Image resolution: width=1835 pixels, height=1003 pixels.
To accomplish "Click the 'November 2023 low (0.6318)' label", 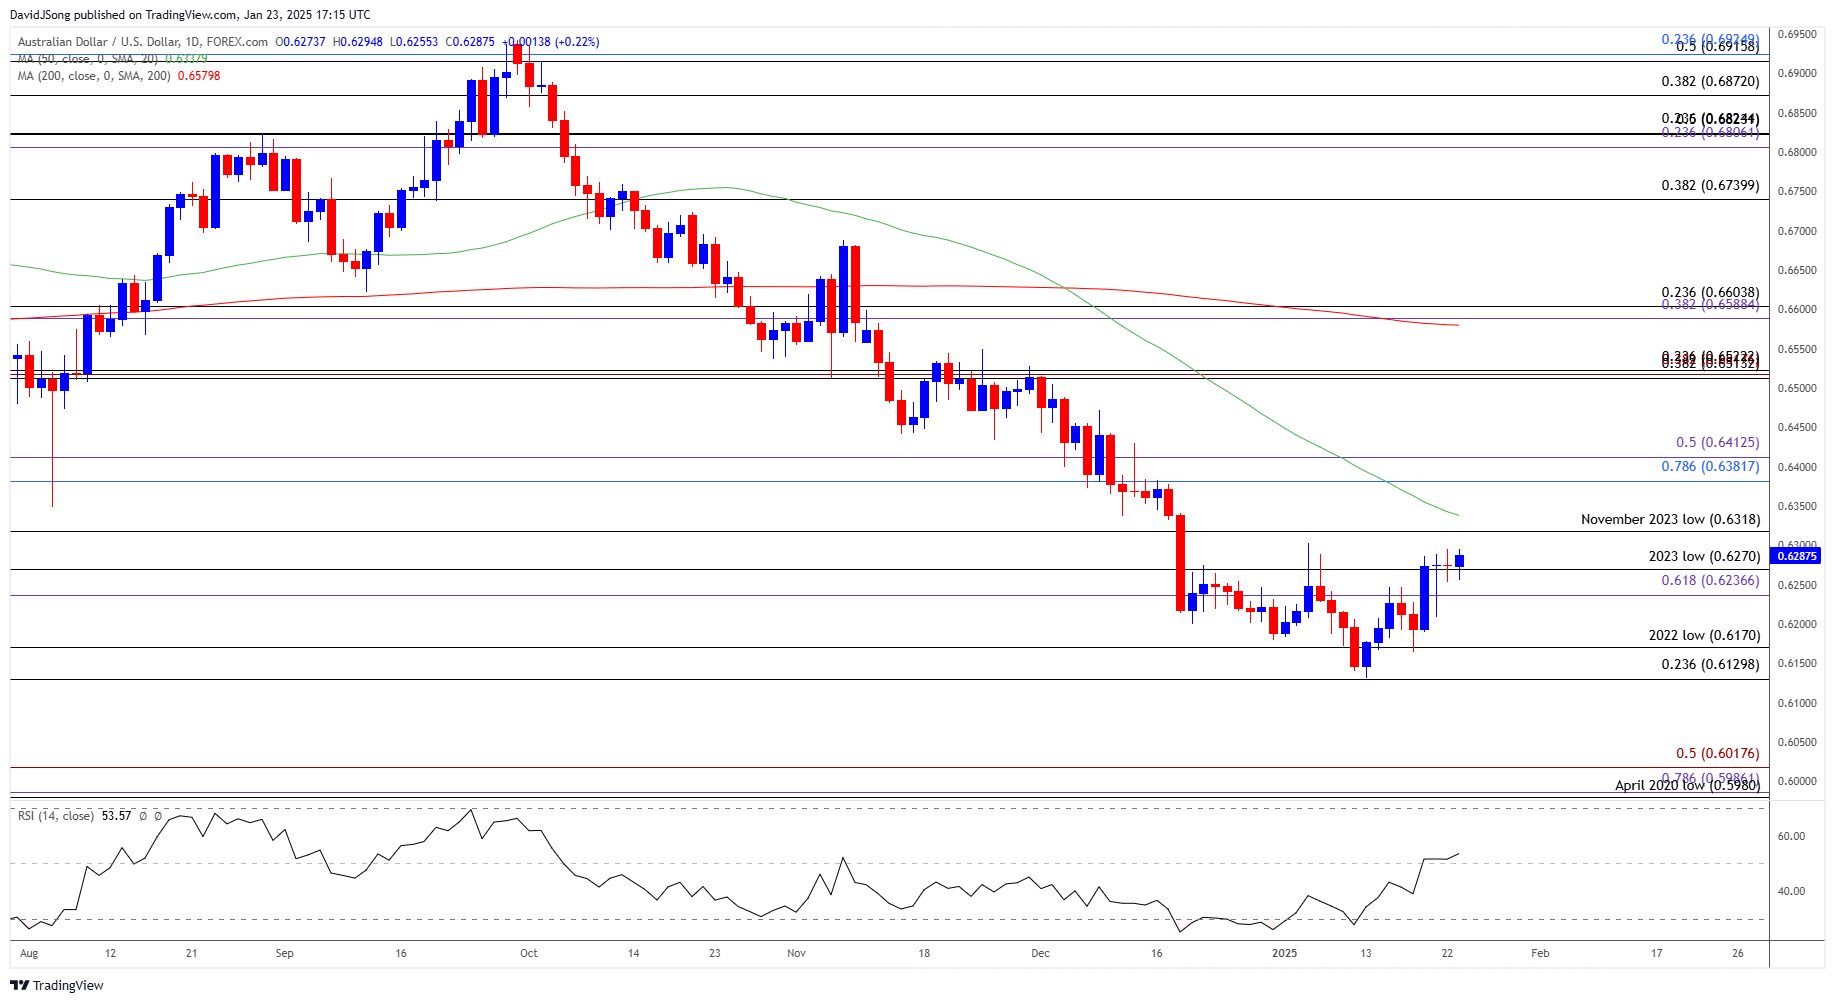I will tap(1669, 519).
